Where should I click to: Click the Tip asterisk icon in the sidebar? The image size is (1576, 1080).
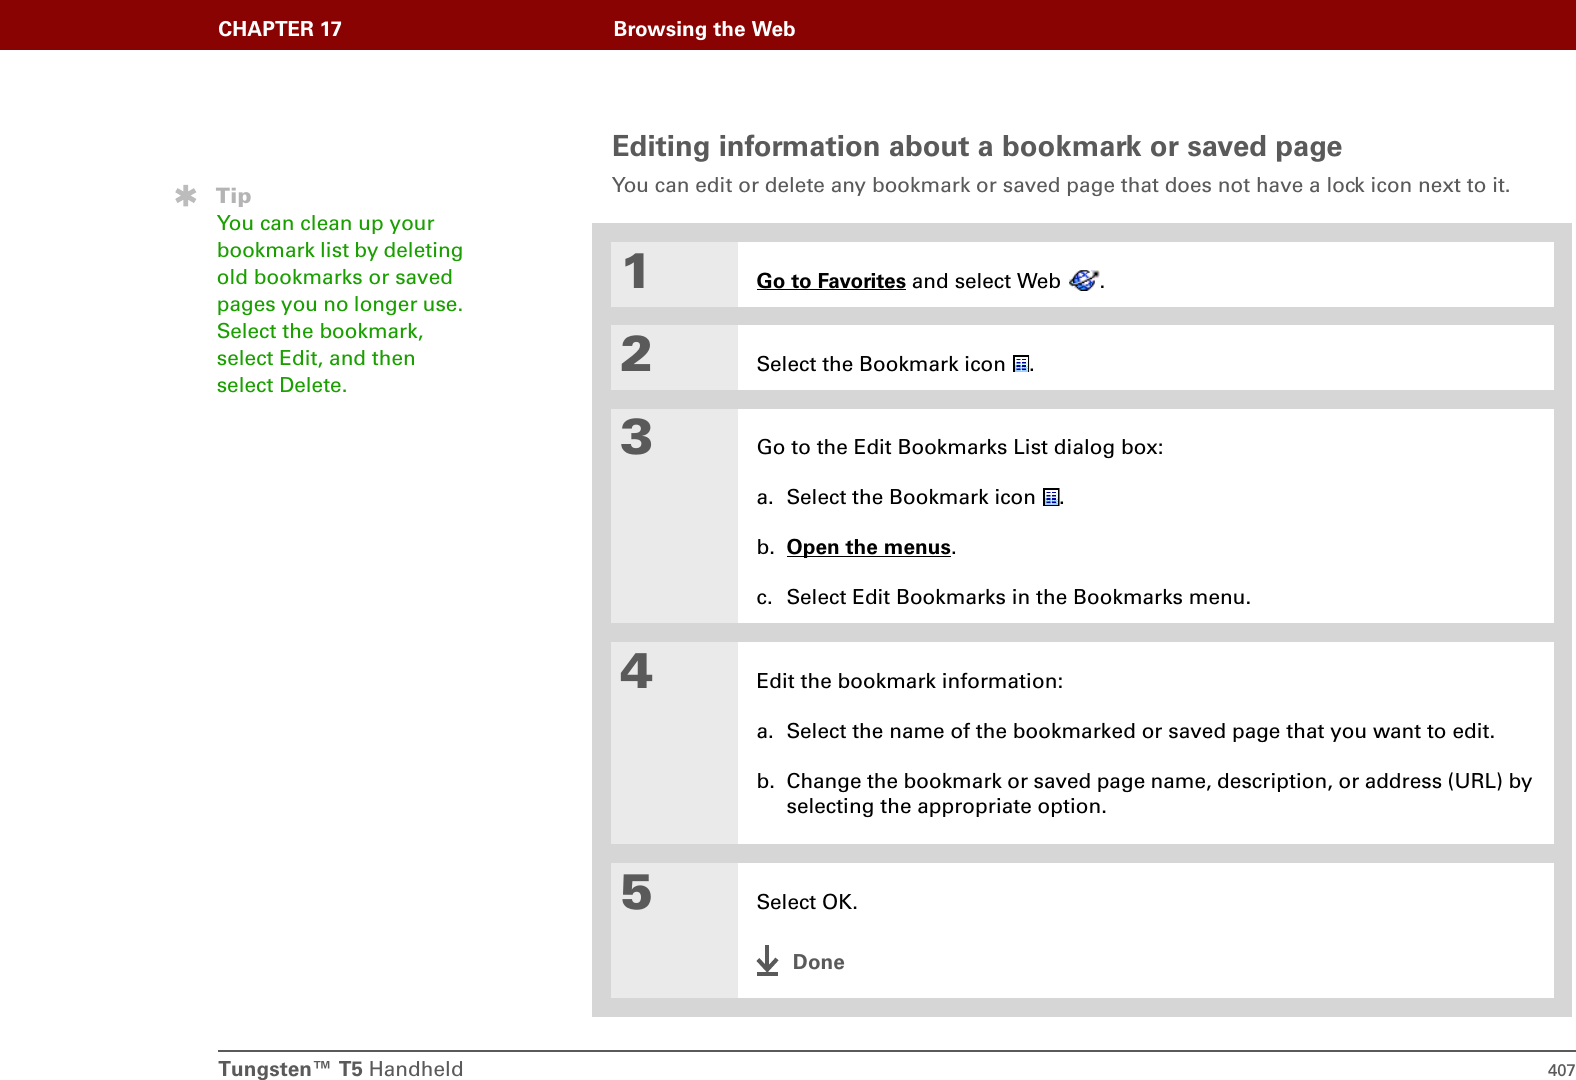click(185, 196)
